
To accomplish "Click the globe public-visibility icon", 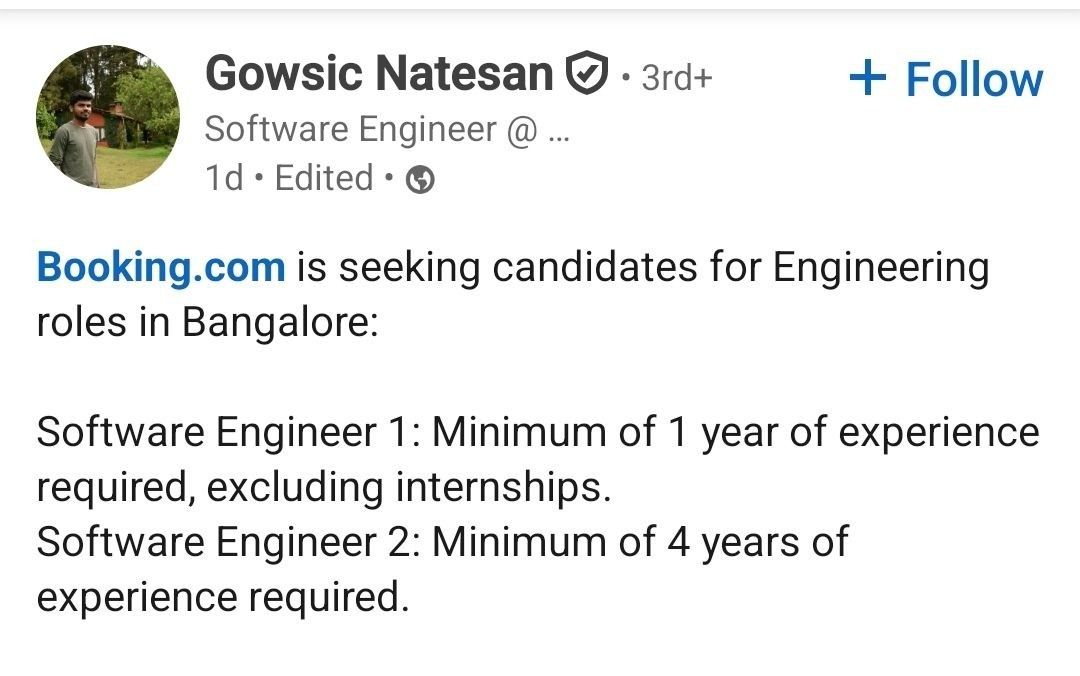I will click(422, 180).
